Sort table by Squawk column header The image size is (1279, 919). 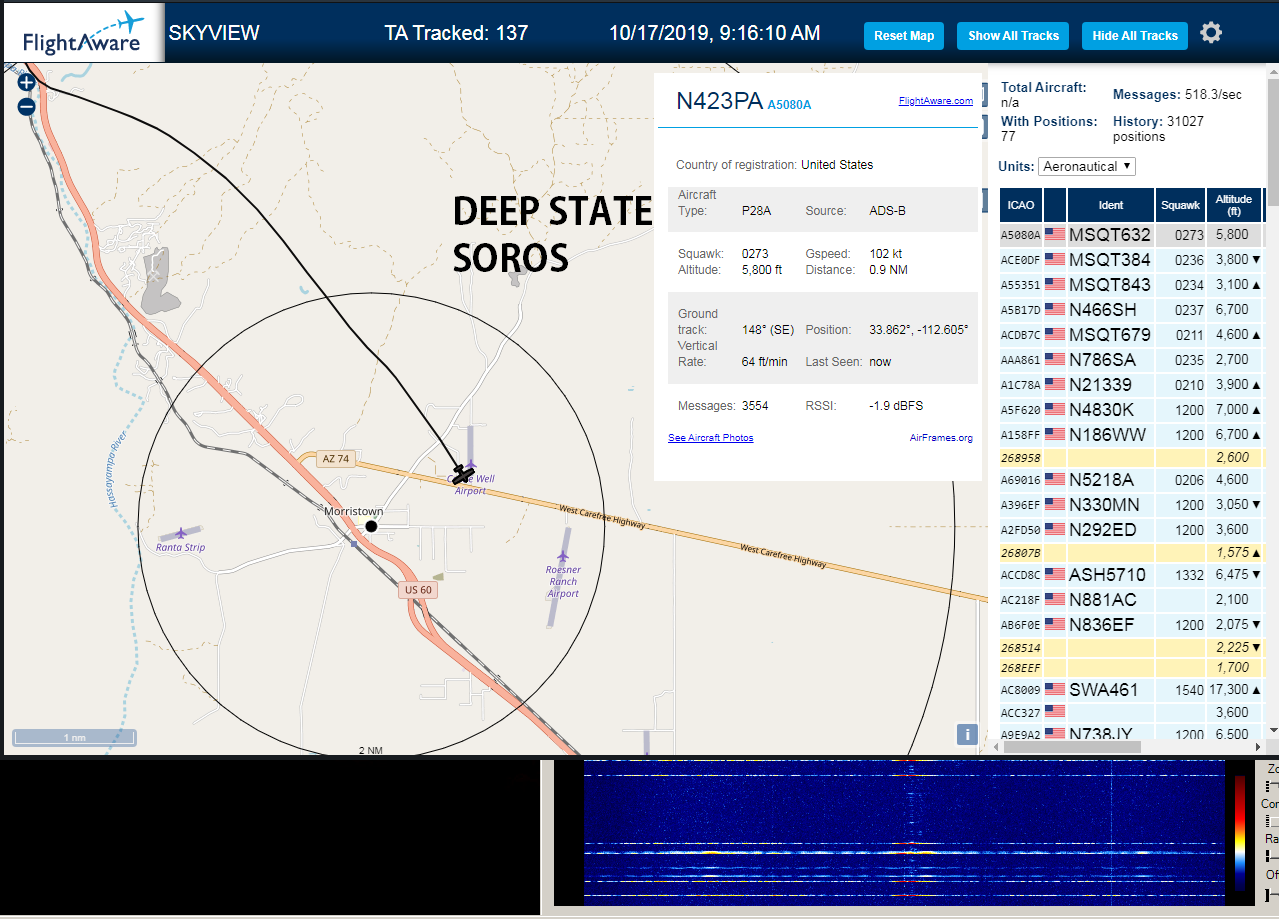[x=1180, y=205]
